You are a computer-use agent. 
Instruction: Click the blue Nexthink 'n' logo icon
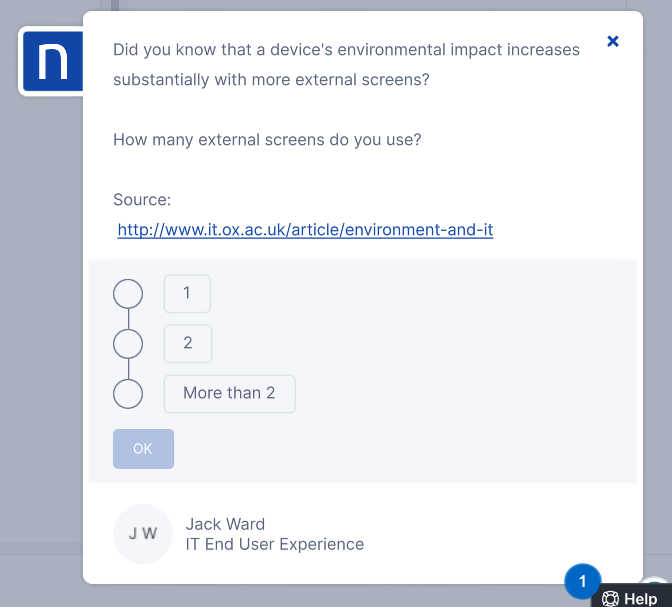click(51, 61)
